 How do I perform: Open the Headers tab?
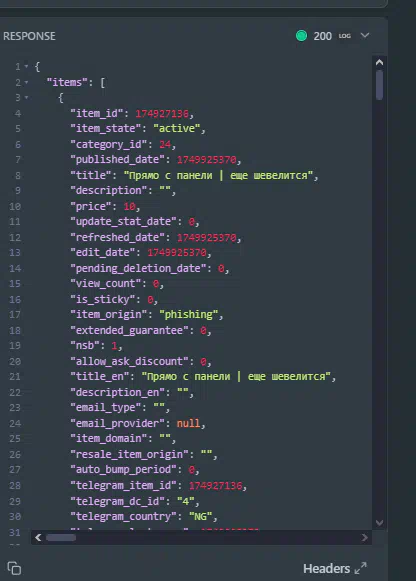(326, 568)
